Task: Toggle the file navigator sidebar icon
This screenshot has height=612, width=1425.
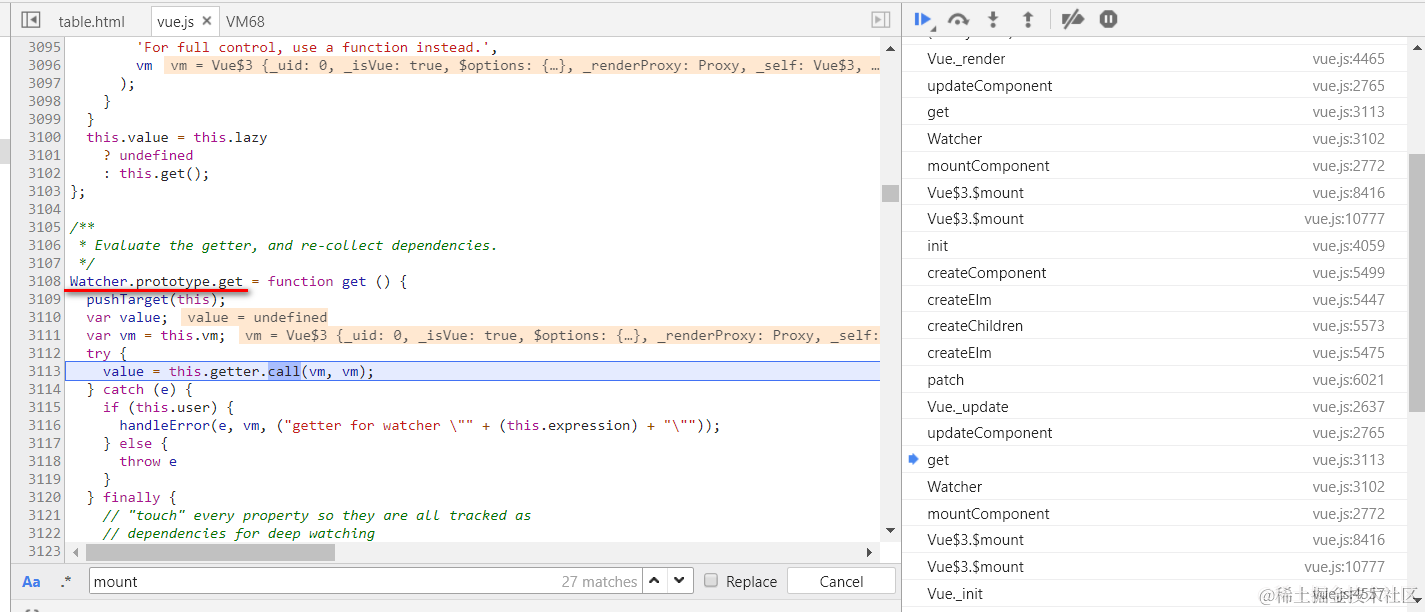Action: pos(31,20)
